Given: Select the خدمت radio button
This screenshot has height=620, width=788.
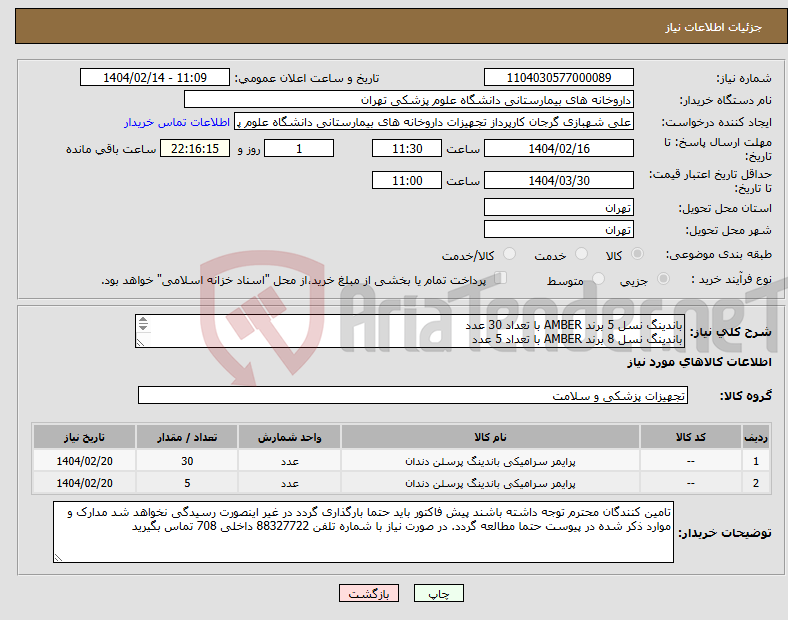Looking at the screenshot, I should 581,254.
